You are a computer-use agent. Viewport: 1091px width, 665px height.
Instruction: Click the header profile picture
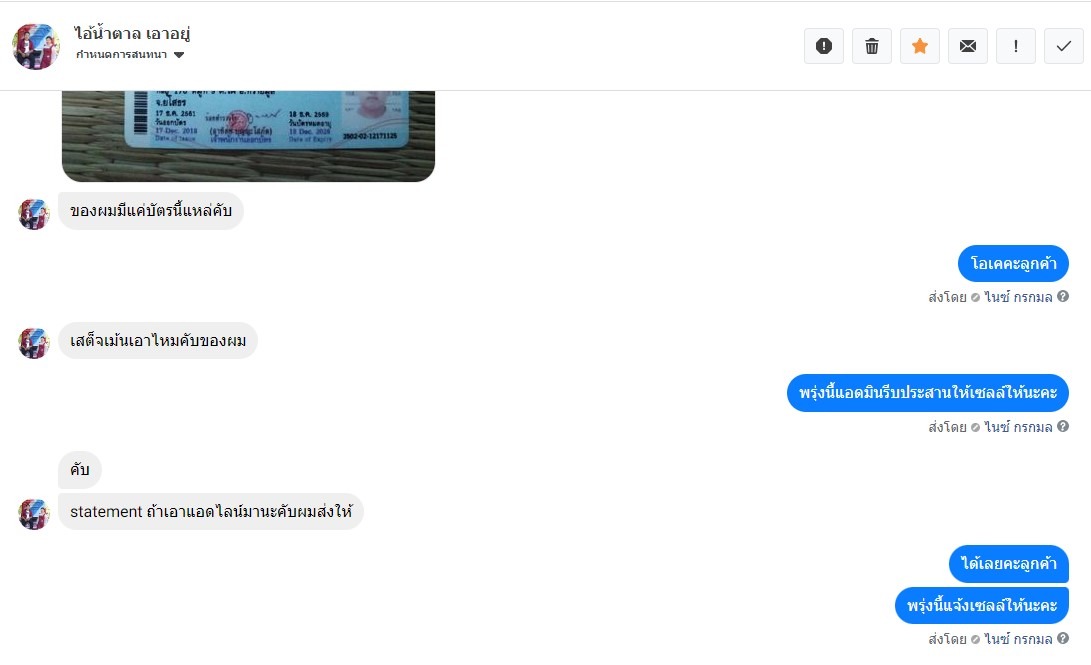click(x=35, y=47)
